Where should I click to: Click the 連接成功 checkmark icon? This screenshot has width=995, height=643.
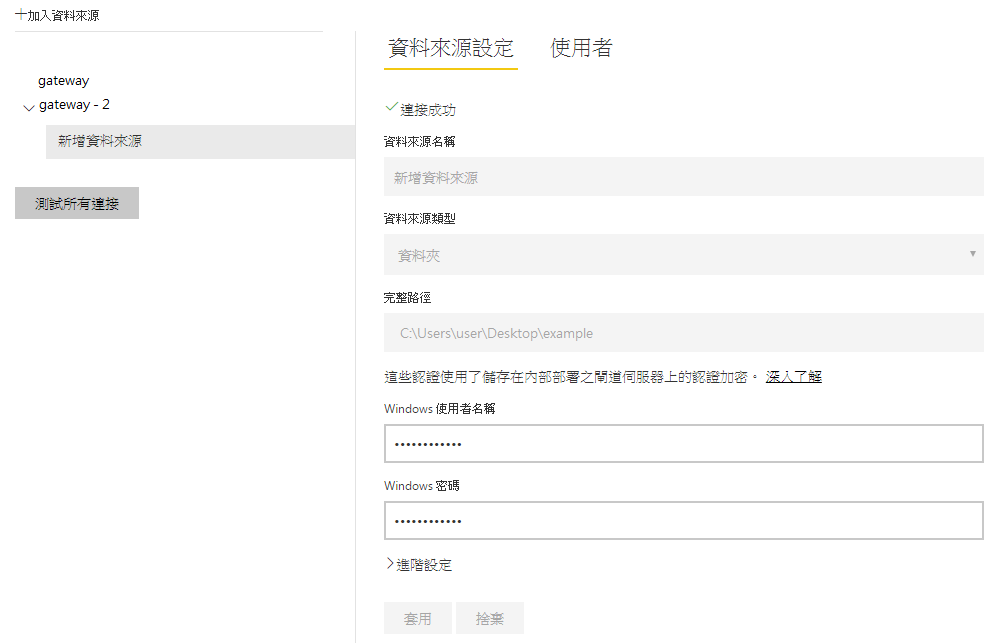tap(391, 108)
